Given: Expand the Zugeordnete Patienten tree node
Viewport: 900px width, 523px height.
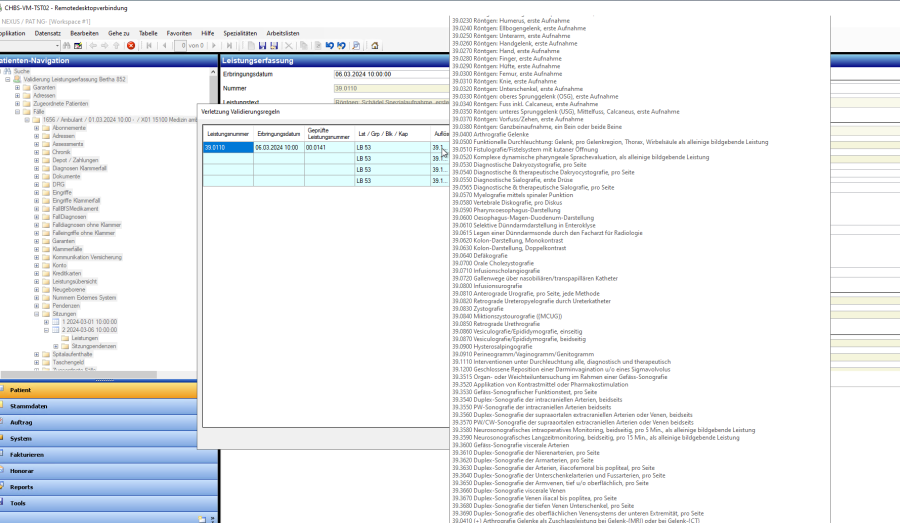Looking at the screenshot, I should 18,104.
